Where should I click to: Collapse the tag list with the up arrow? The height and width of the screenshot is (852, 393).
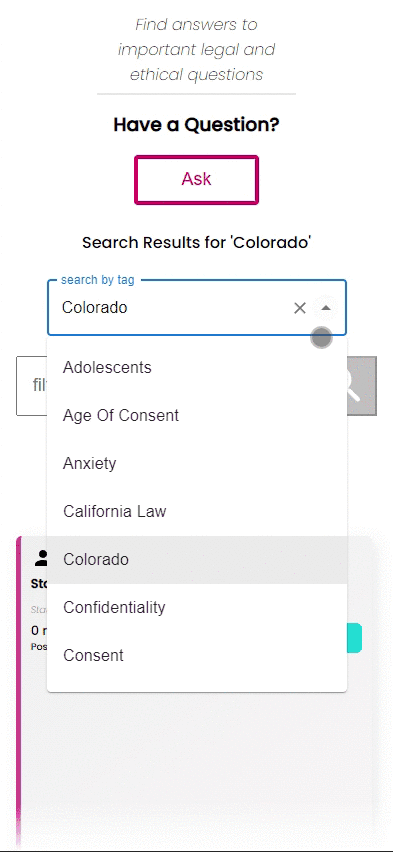326,308
